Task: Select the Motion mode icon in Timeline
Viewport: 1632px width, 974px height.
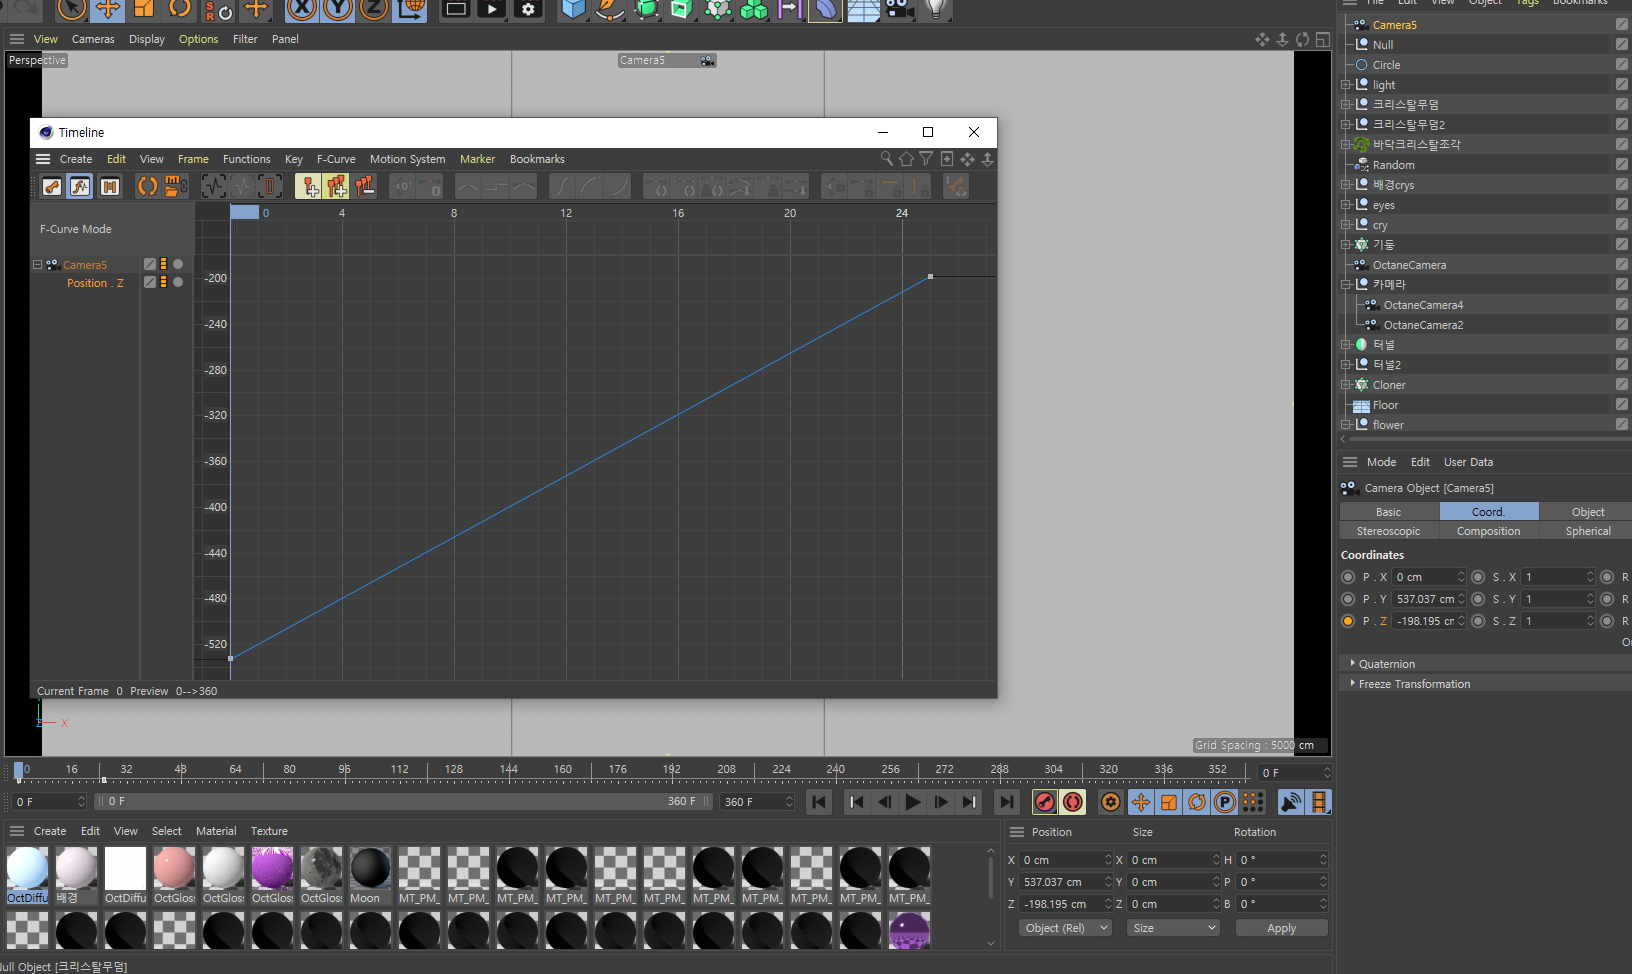Action: [x=109, y=186]
